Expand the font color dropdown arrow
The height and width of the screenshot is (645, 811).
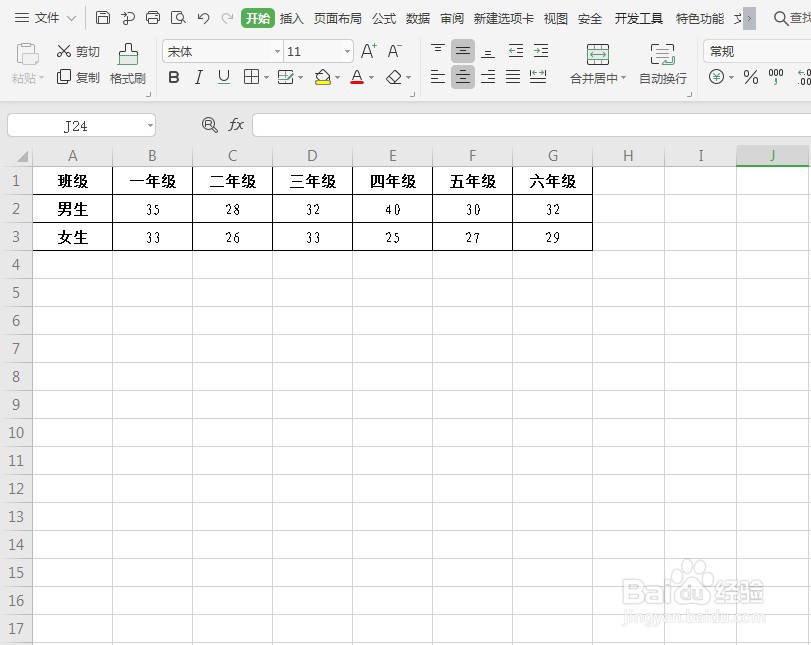point(371,78)
